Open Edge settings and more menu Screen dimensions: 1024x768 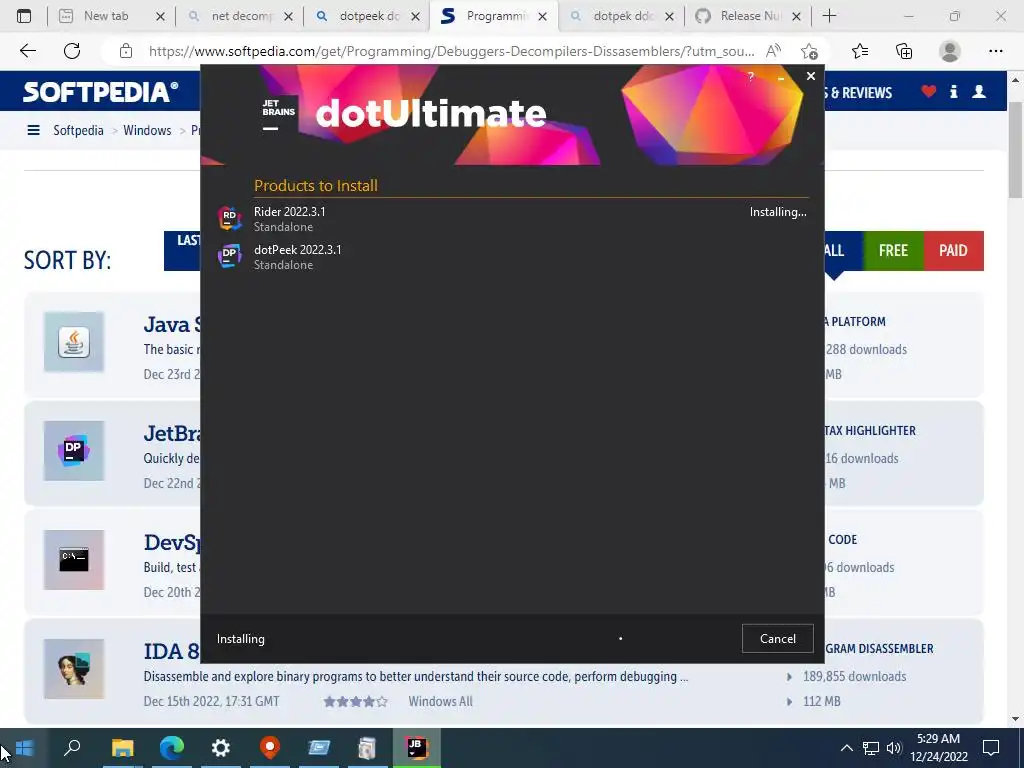coord(995,51)
